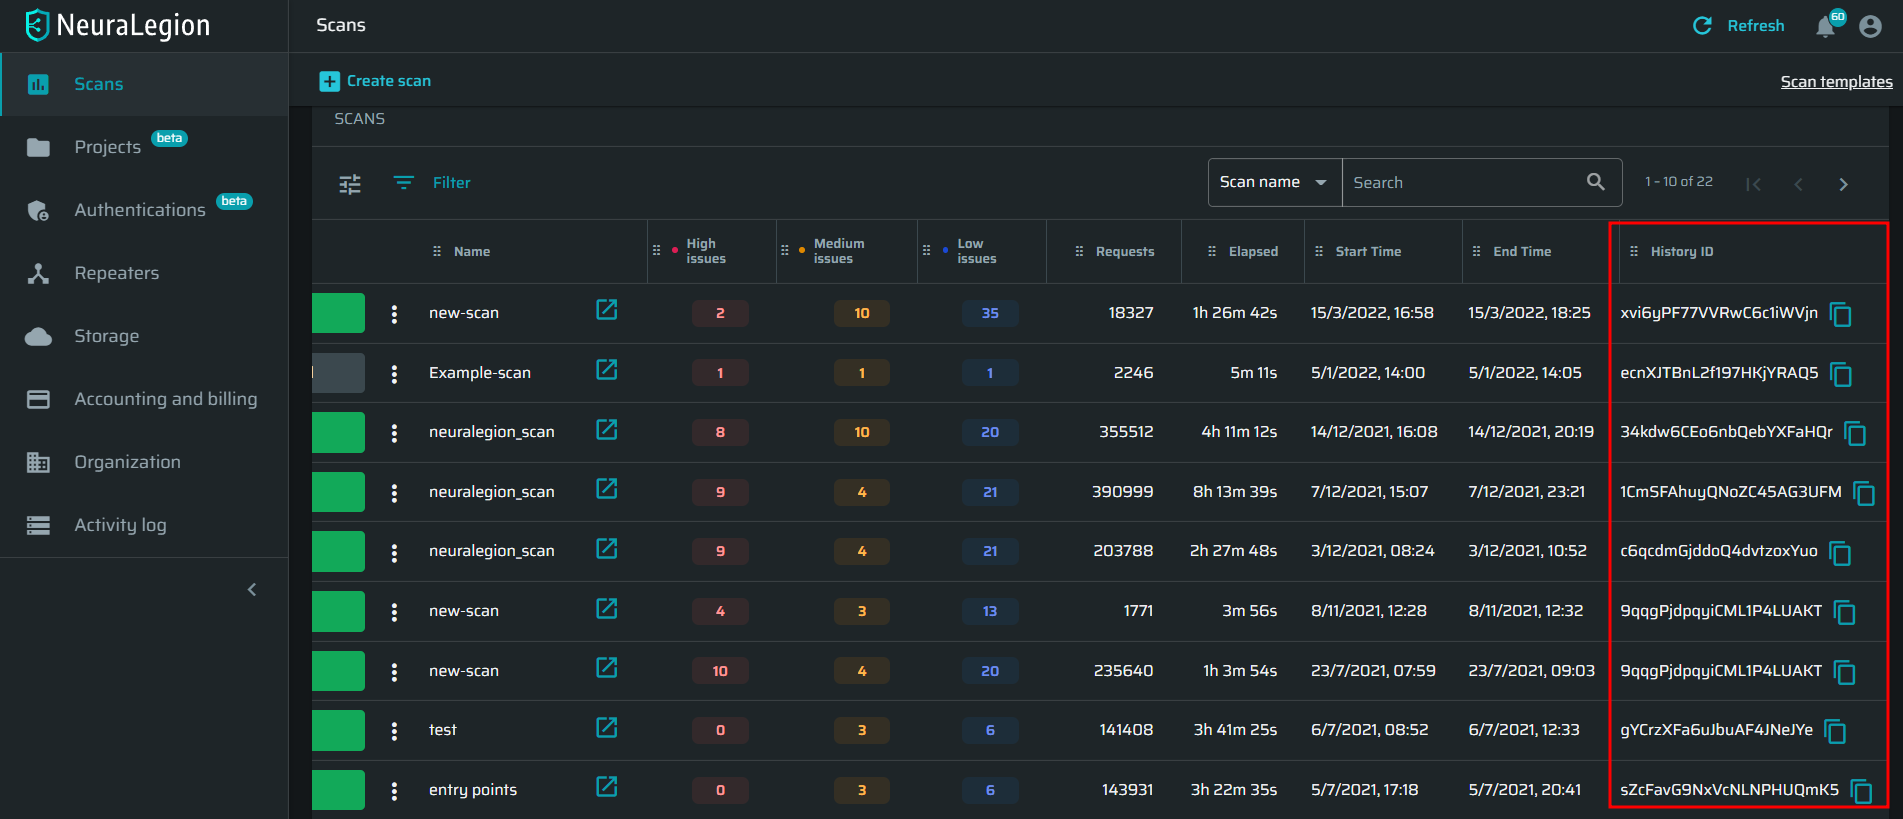Click start time 15/3/2022, 16:58
This screenshot has height=819, width=1903.
click(x=1372, y=313)
